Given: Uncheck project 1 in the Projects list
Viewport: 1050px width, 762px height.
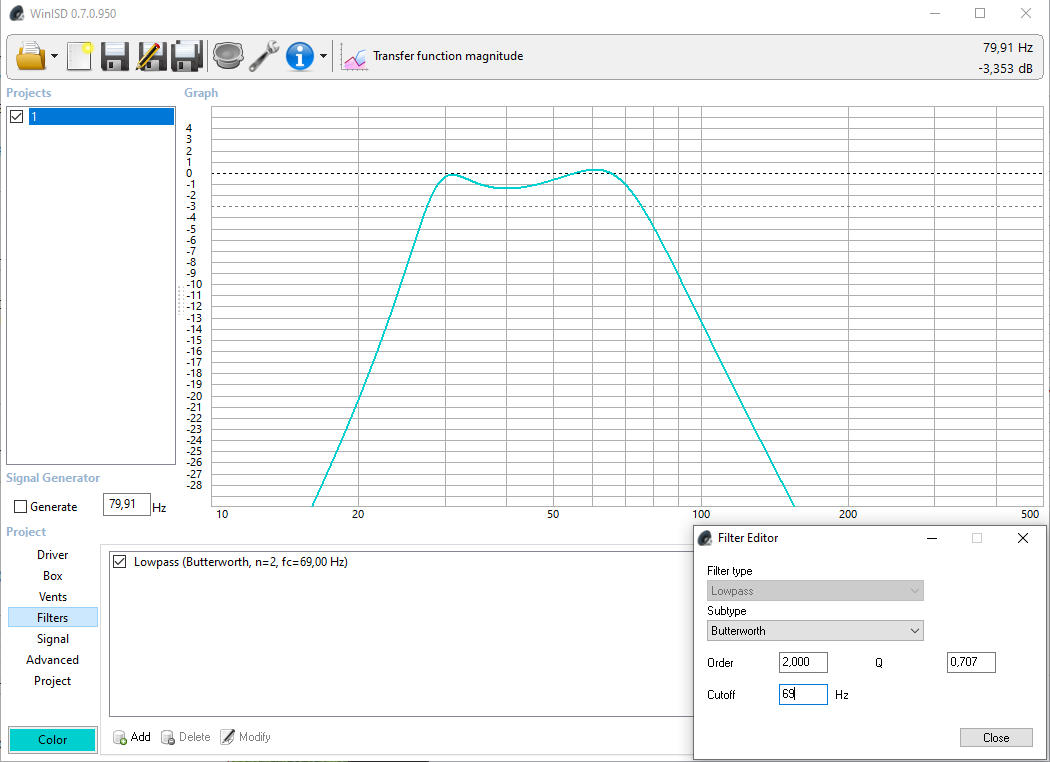Looking at the screenshot, I should pyautogui.click(x=16, y=117).
